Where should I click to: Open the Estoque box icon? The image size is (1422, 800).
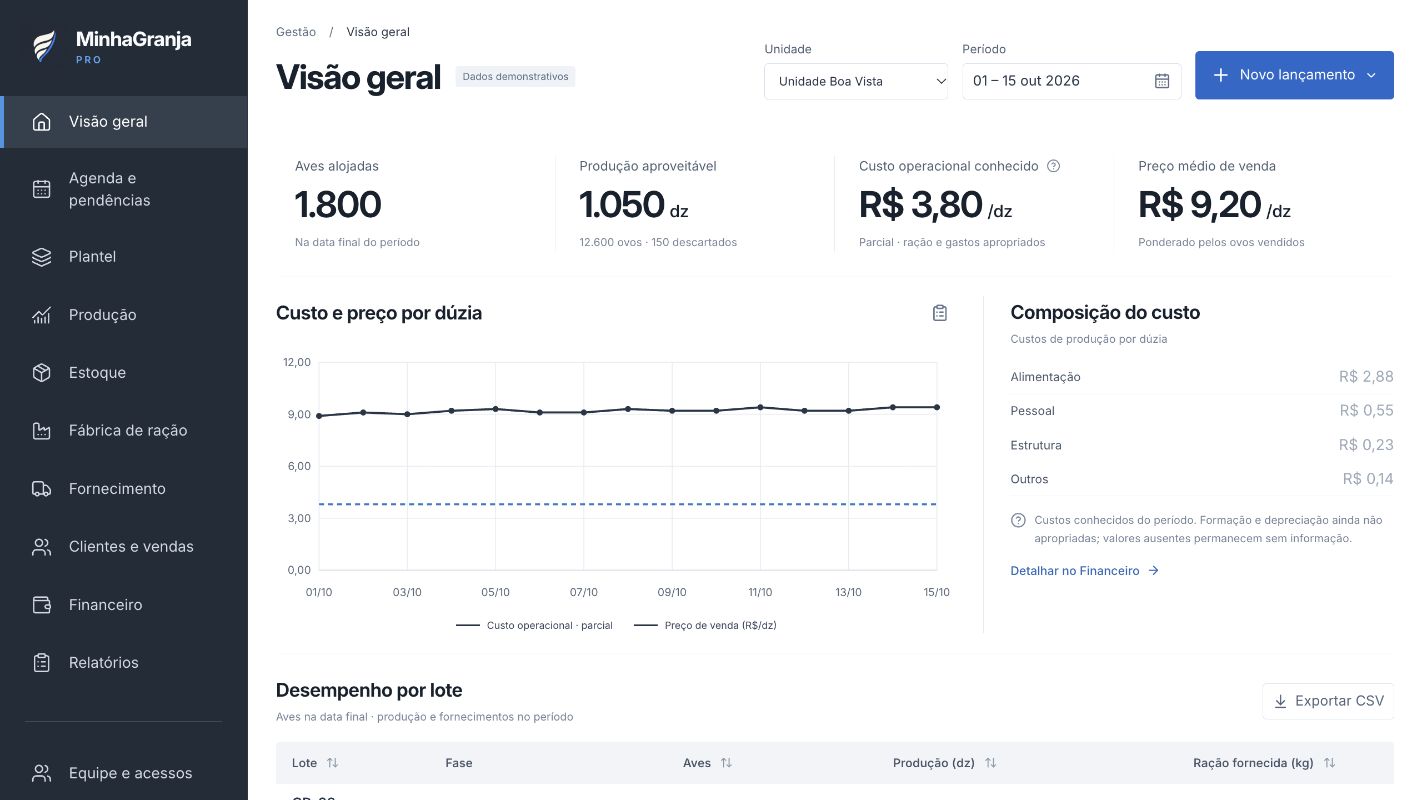[x=41, y=373]
